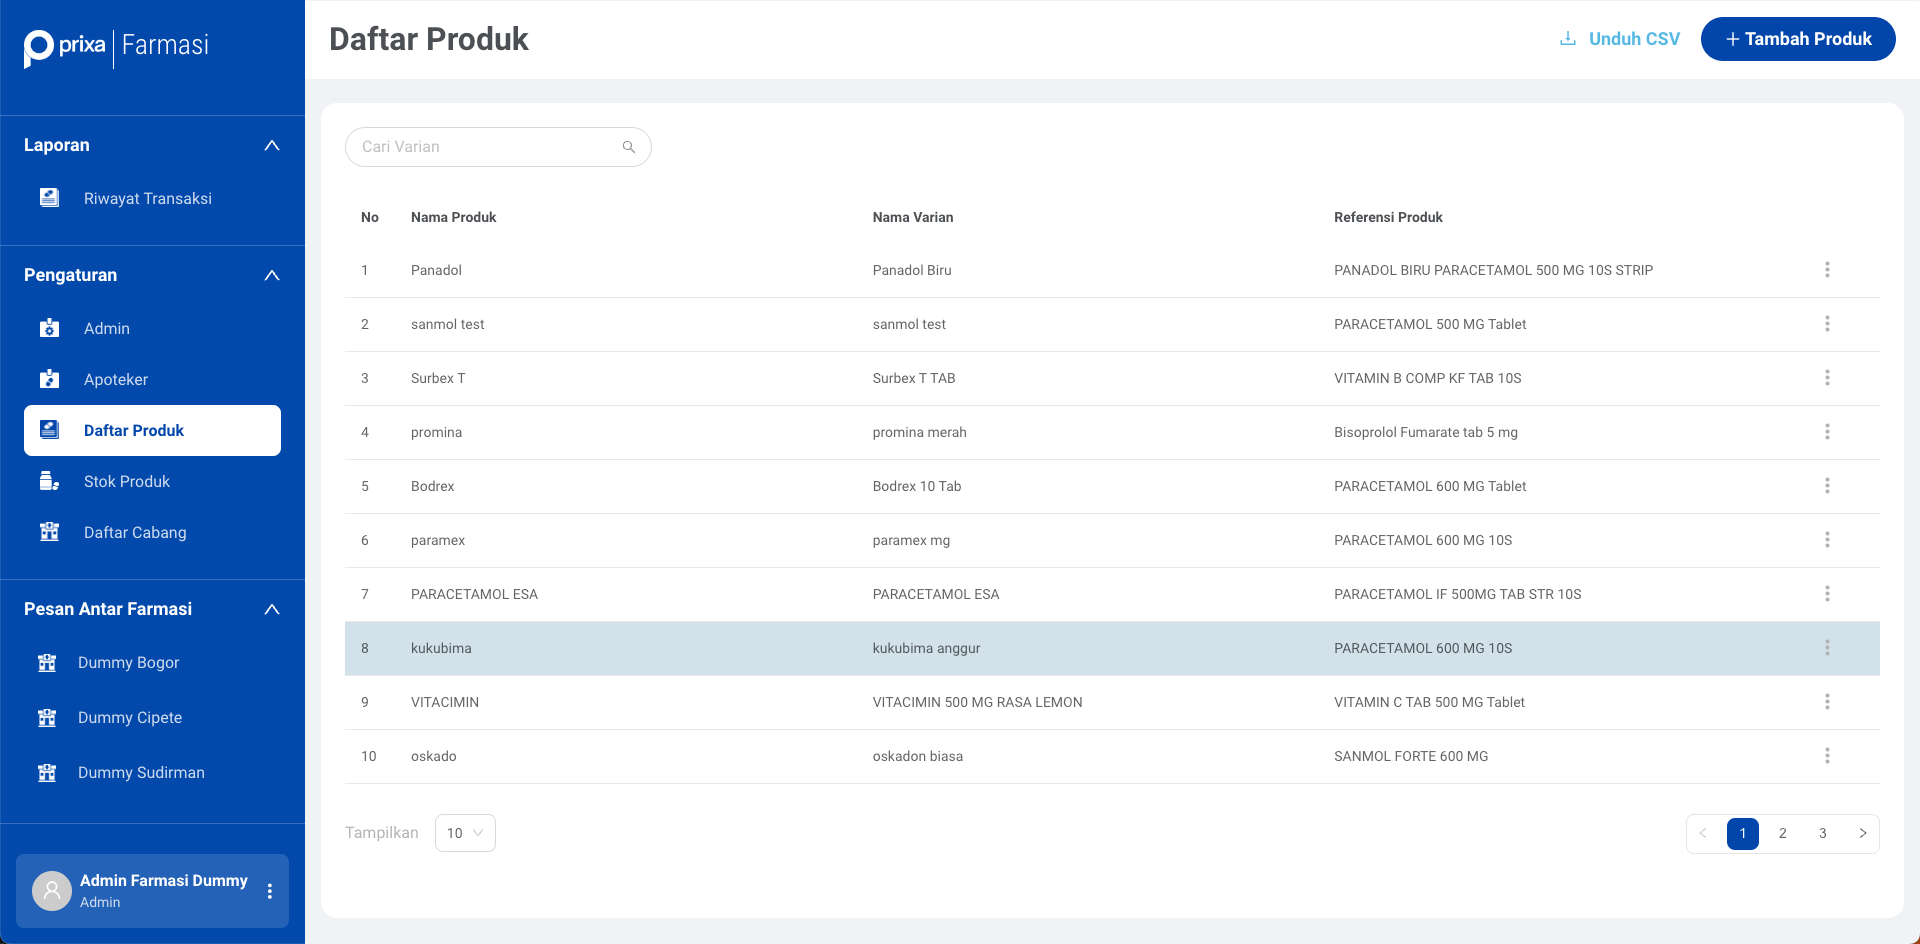The image size is (1920, 944).
Task: Click the Tambah Produk button
Action: [1797, 39]
